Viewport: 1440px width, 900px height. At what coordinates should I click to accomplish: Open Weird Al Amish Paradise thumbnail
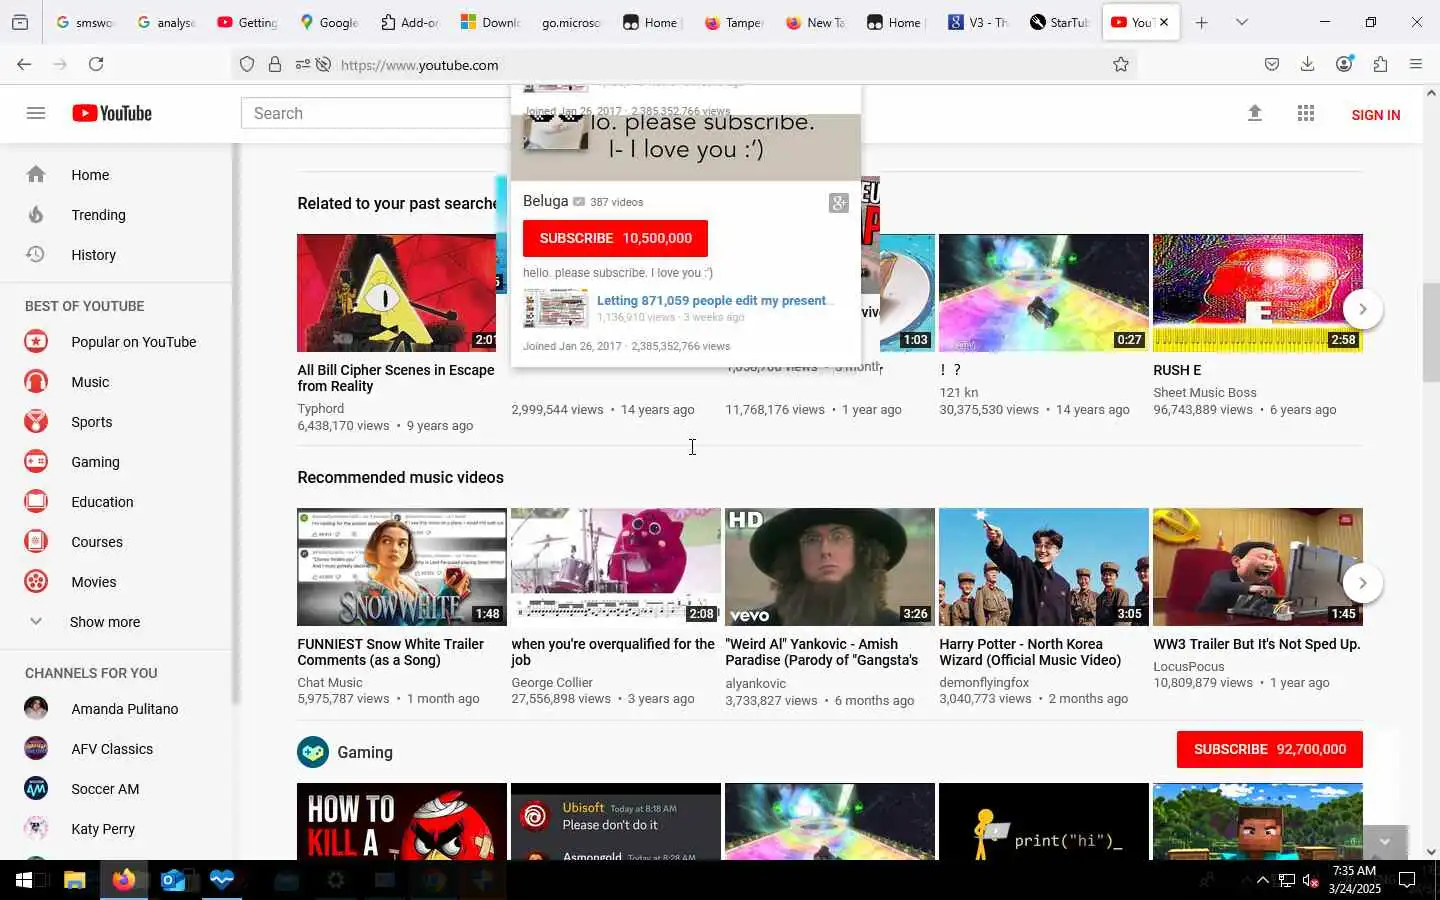(x=830, y=567)
